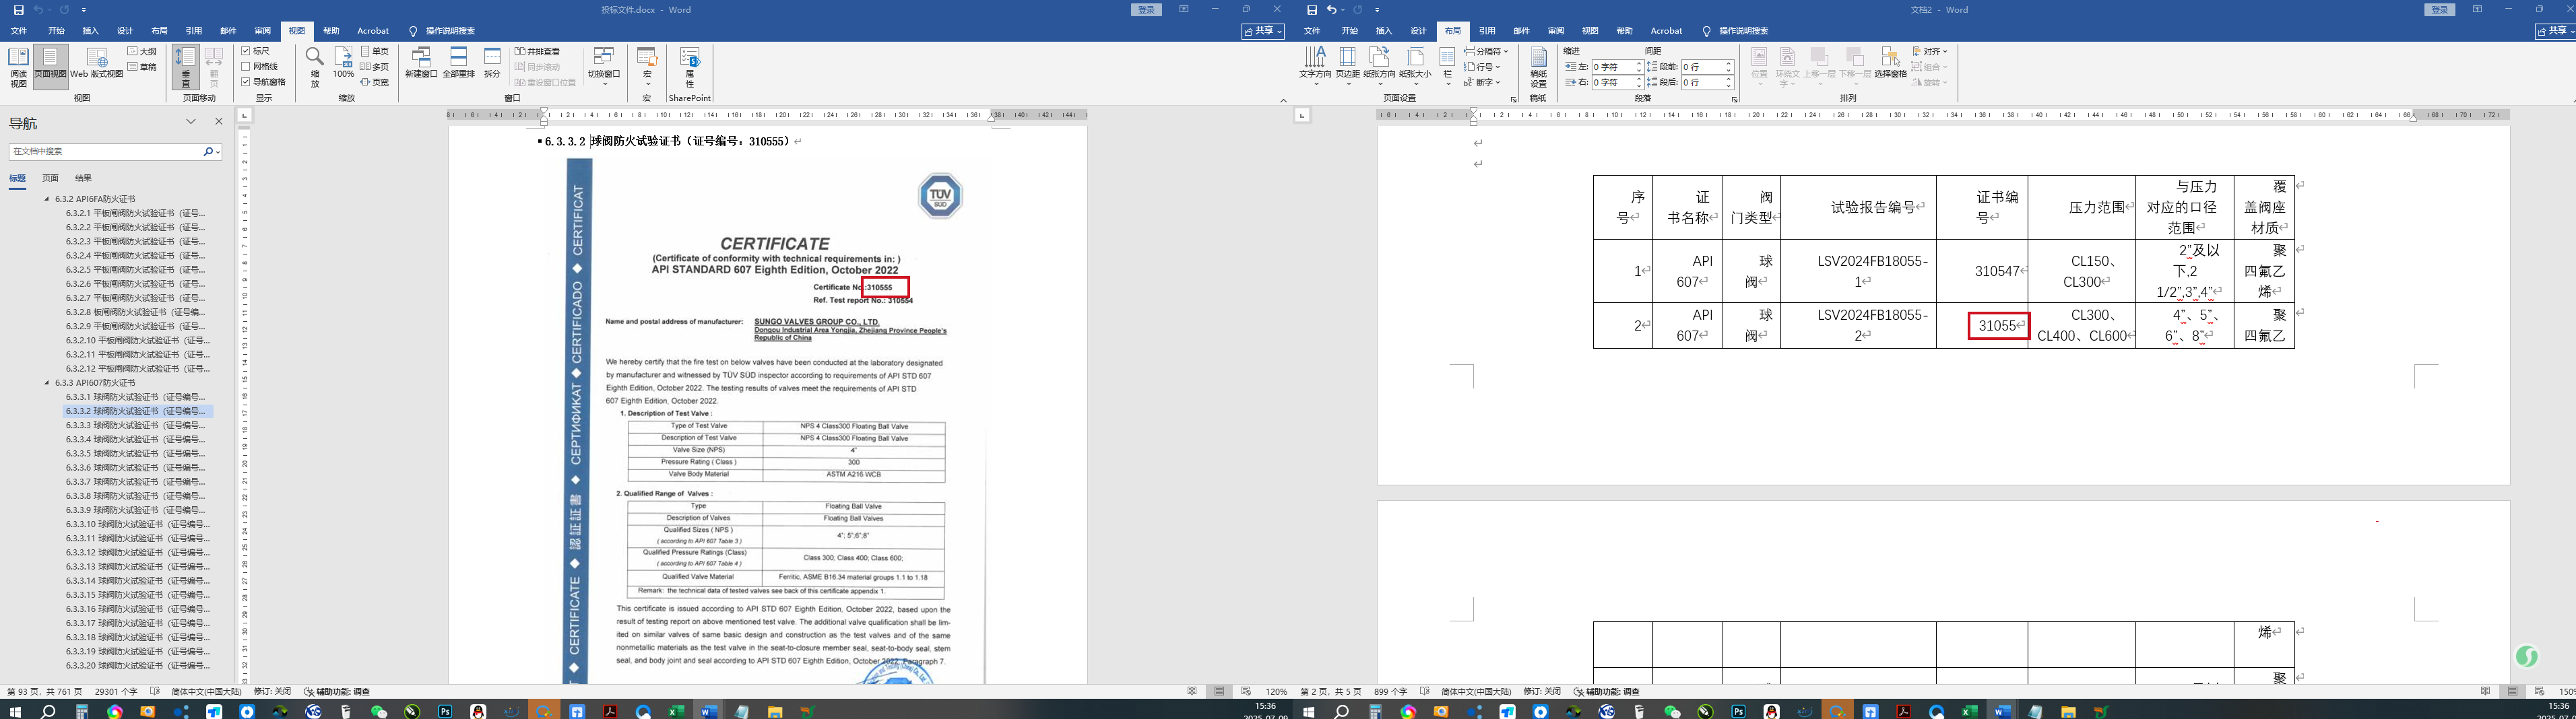Set zoom to 多页 multiple pages
Screen dimensions: 2576x719
click(x=375, y=67)
